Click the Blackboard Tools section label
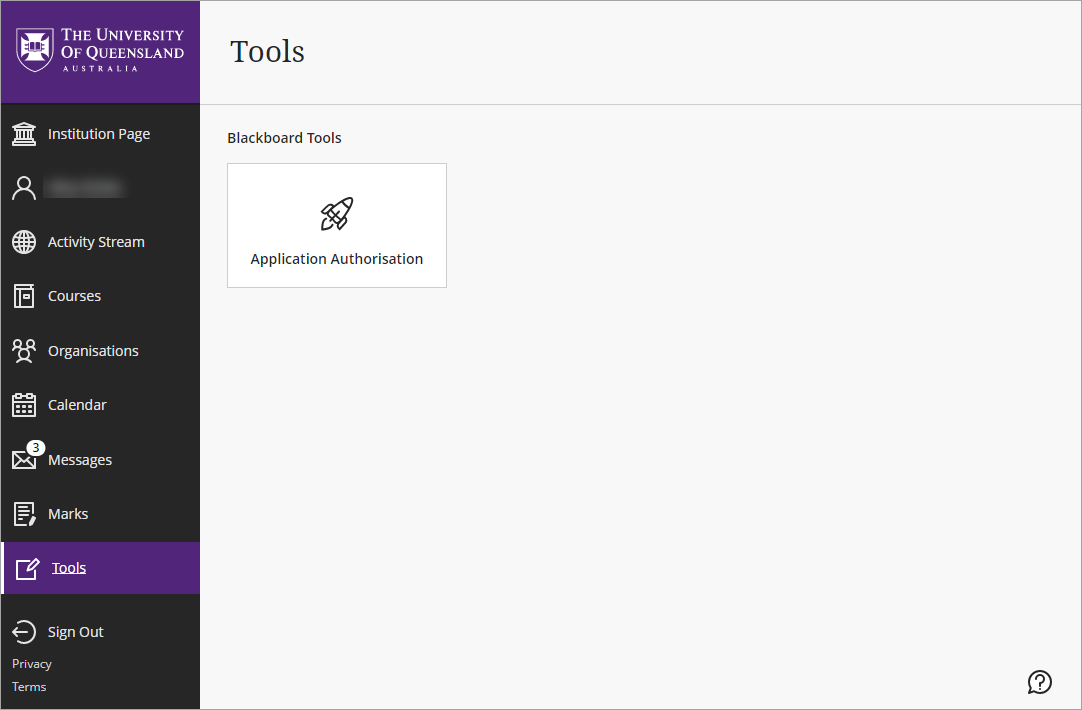1082x710 pixels. pyautogui.click(x=284, y=138)
